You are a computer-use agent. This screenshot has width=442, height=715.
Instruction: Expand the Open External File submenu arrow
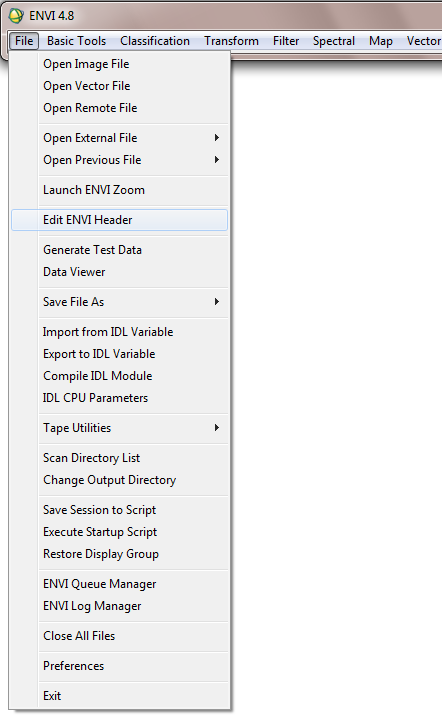tap(217, 138)
